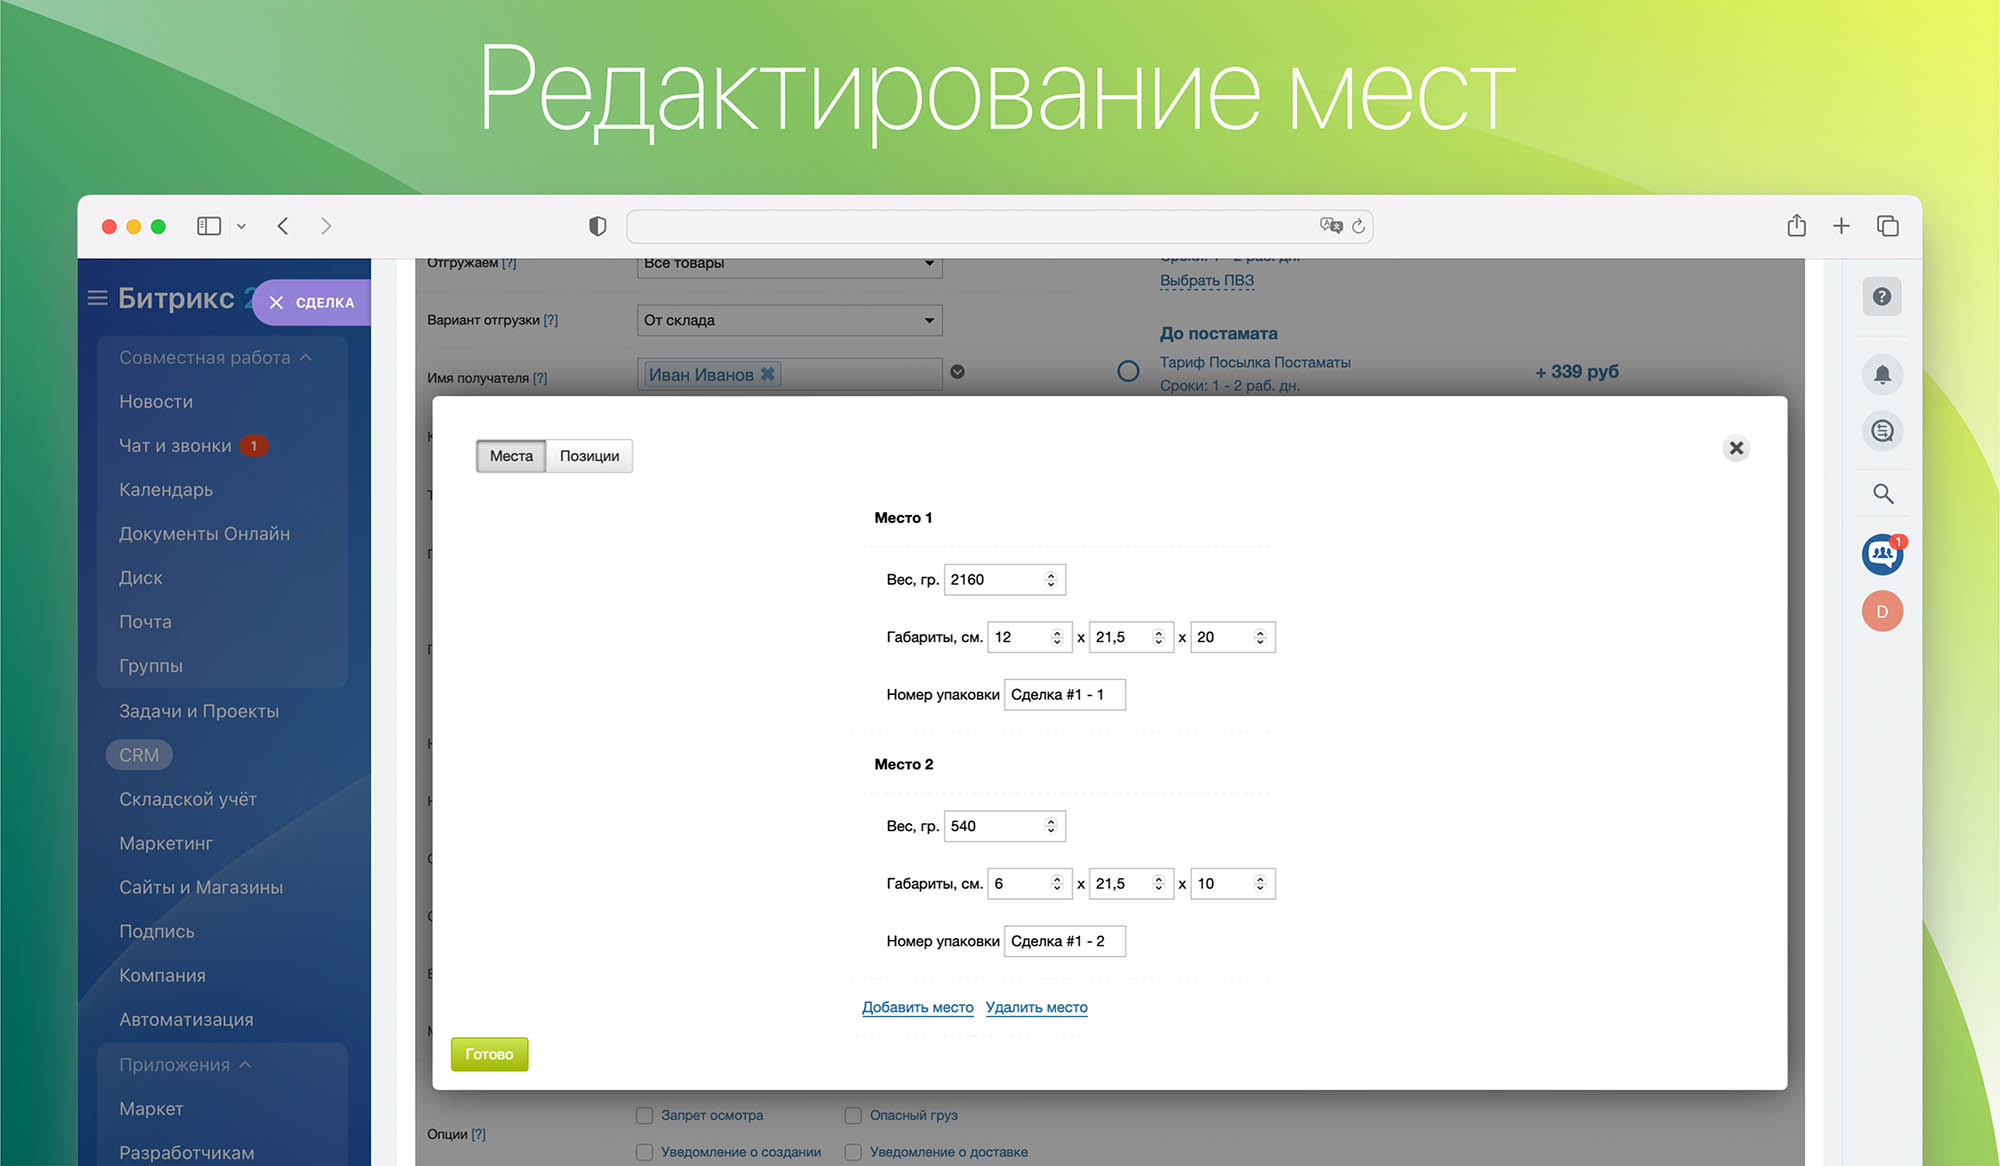Open CRM in the left menu

click(139, 755)
